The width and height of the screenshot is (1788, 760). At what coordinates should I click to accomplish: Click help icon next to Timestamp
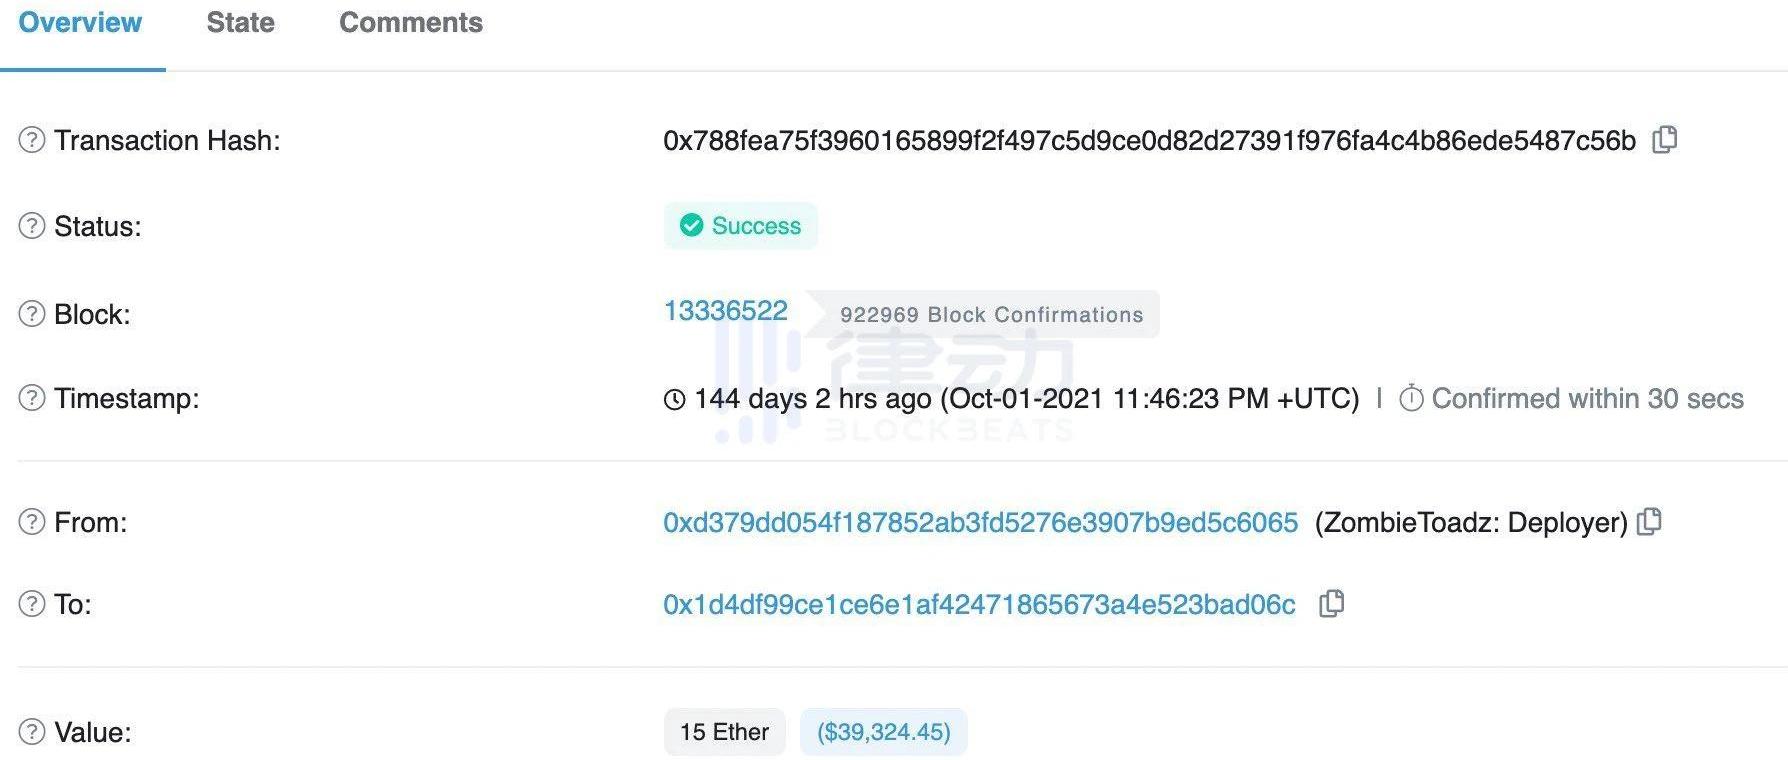(x=32, y=398)
